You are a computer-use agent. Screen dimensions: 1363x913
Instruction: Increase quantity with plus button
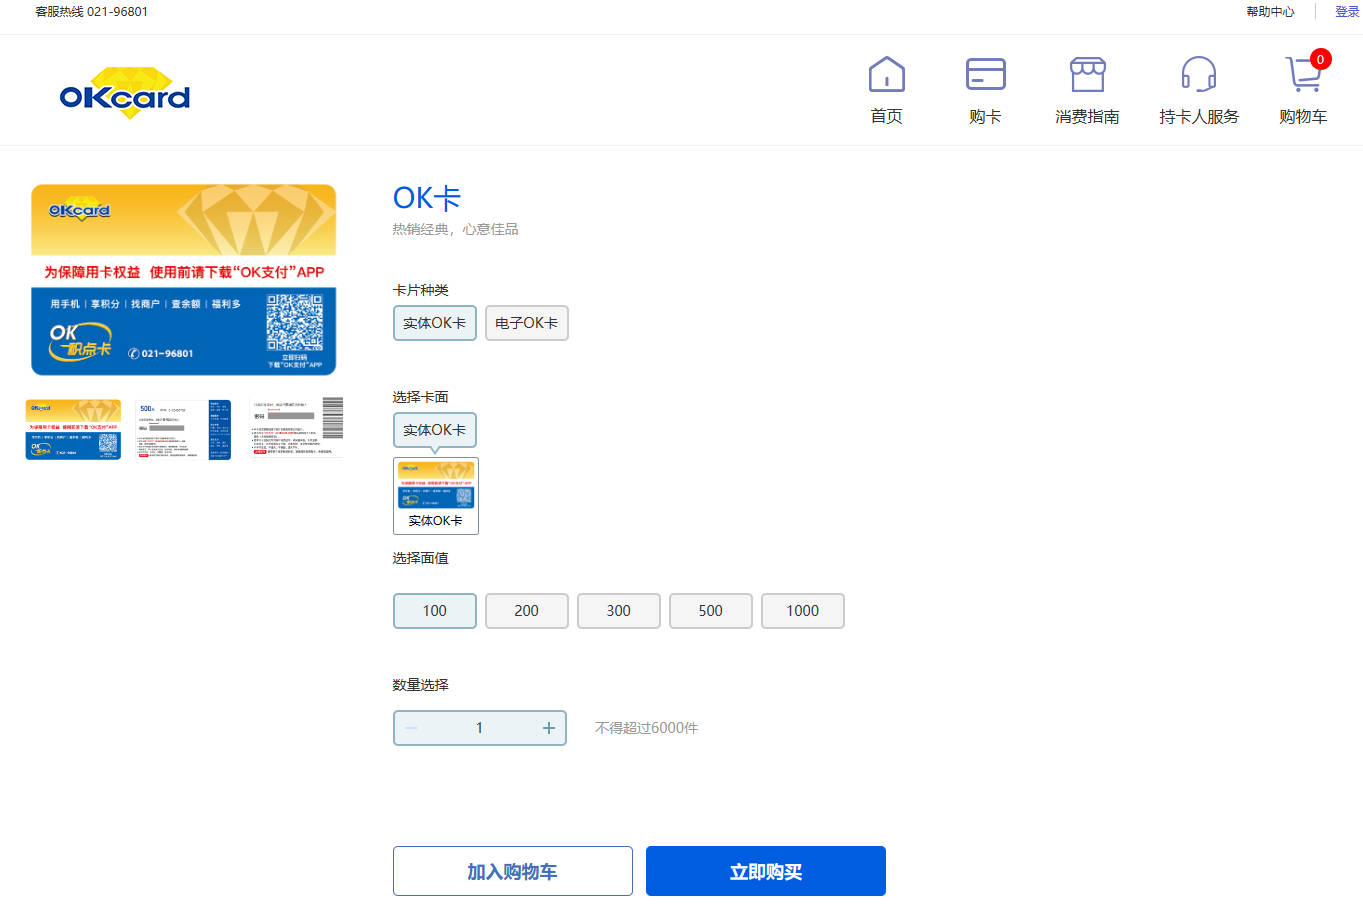coord(549,728)
